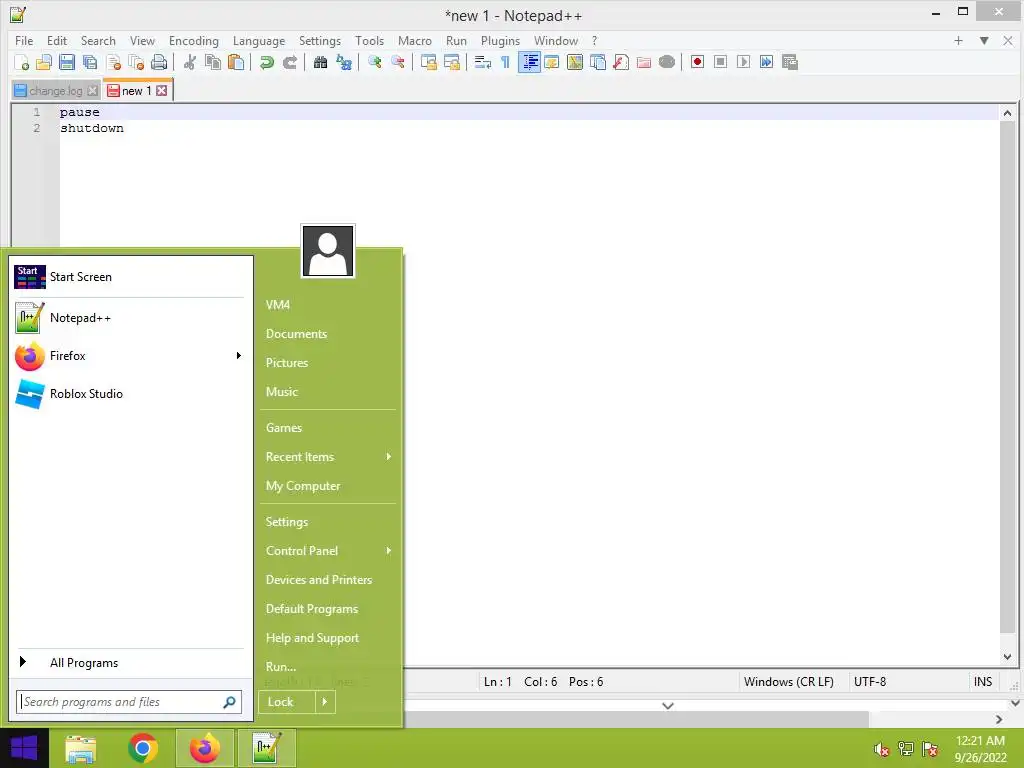Switch to the change.log tab

(56, 91)
